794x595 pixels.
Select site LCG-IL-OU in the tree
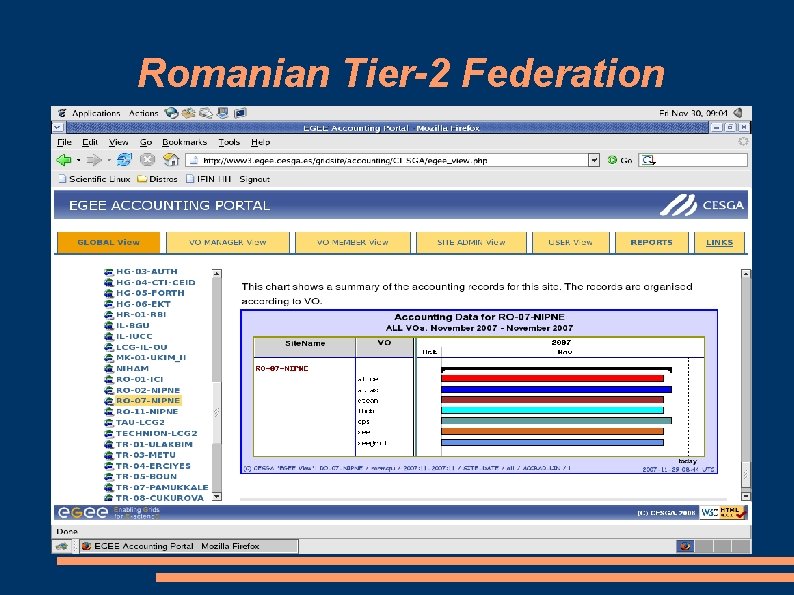pyautogui.click(x=141, y=347)
